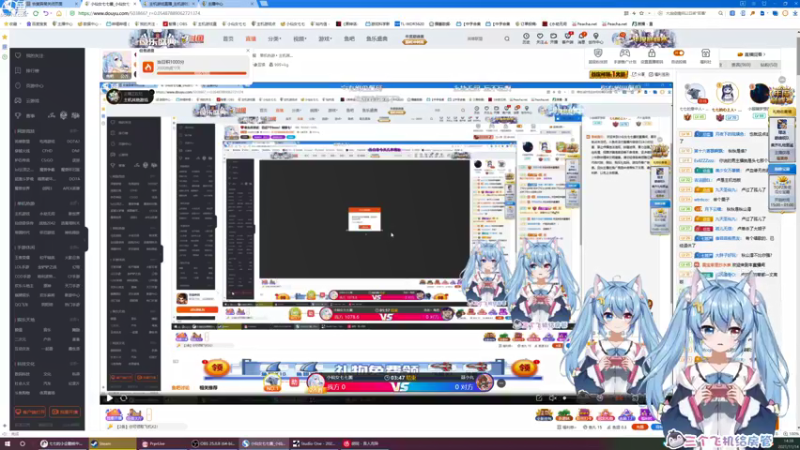
Task: Open the PopOne app on the taskbar
Action: pos(162,443)
